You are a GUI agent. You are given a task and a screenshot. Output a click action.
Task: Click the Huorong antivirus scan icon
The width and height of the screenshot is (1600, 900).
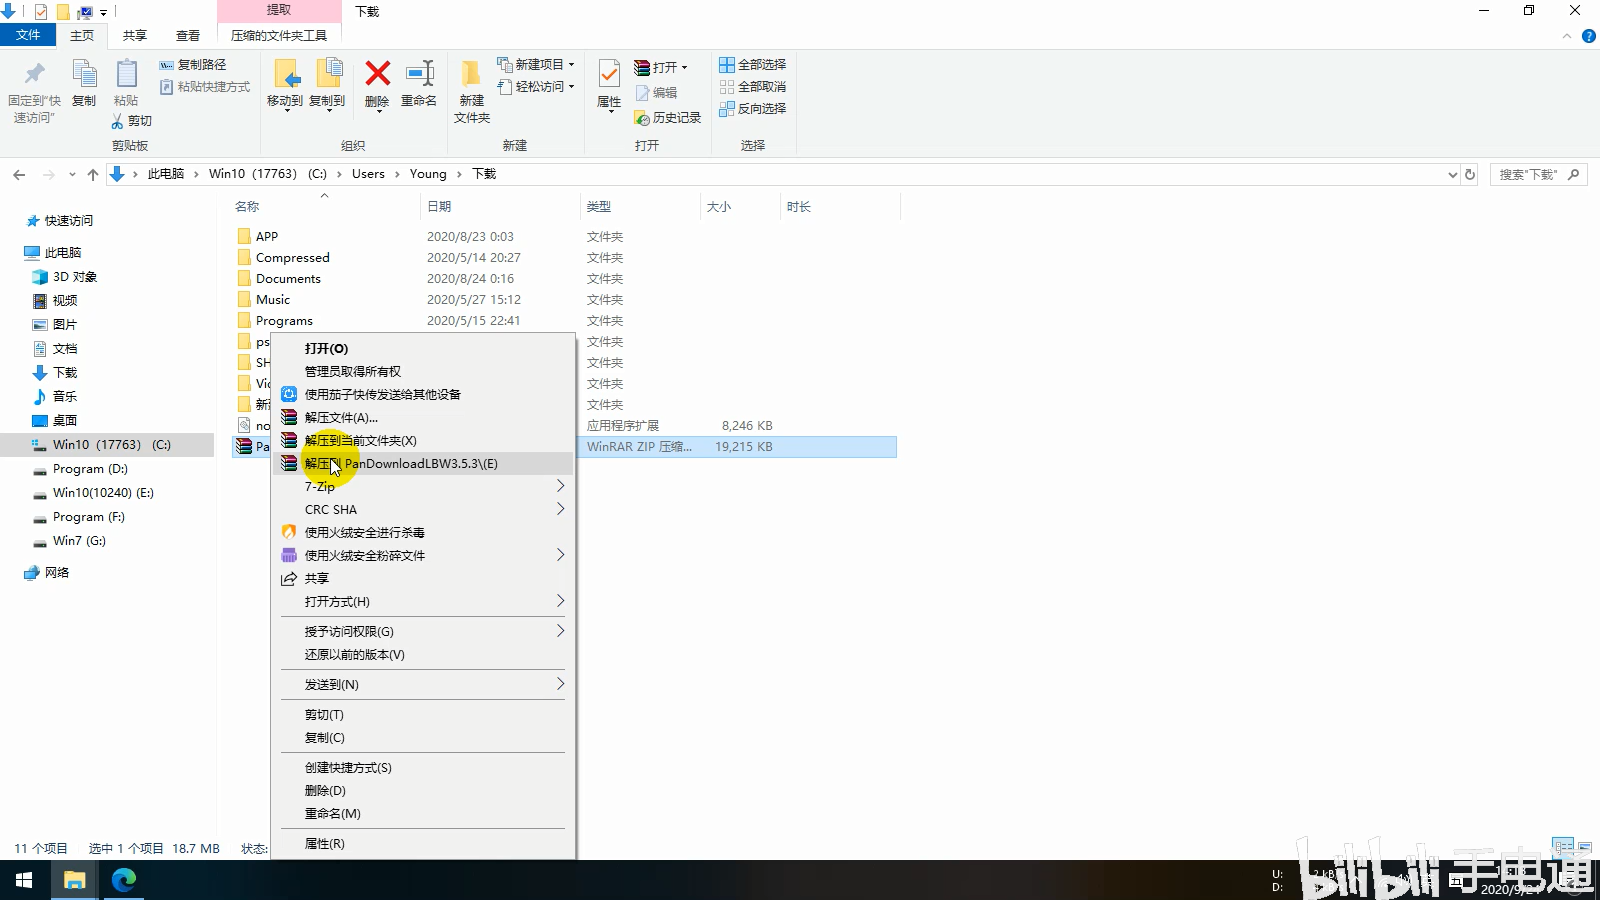coord(289,532)
